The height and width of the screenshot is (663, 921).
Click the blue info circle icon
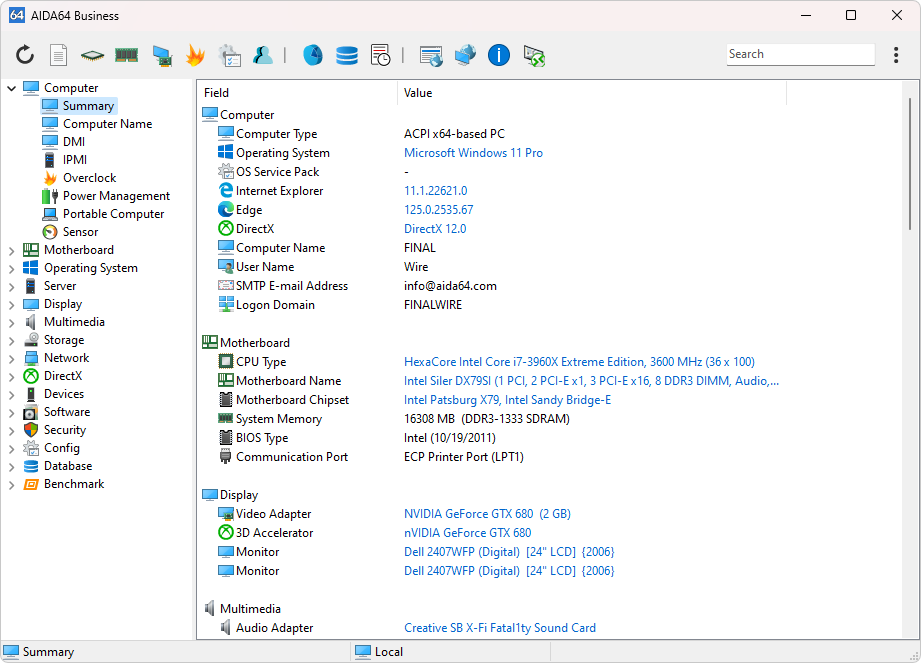coord(499,55)
